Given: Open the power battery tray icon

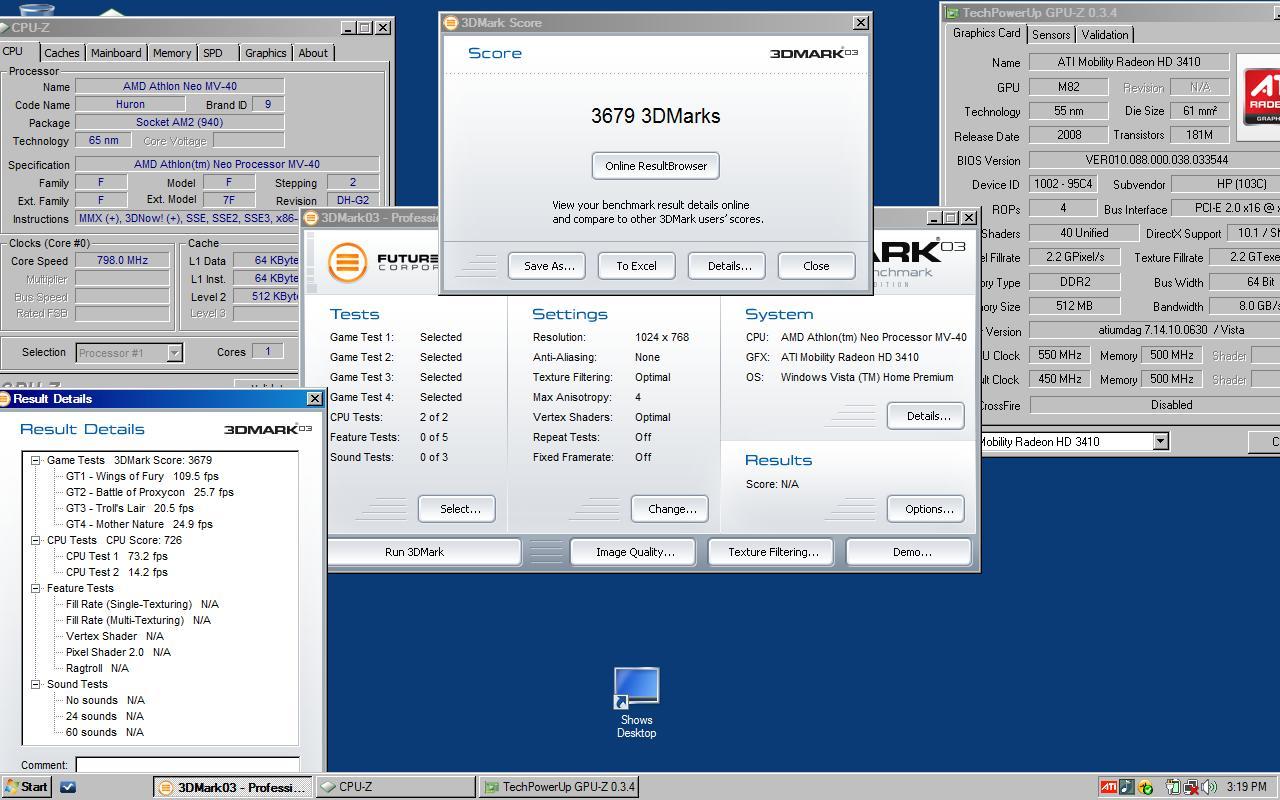Looking at the screenshot, I should point(1172,787).
